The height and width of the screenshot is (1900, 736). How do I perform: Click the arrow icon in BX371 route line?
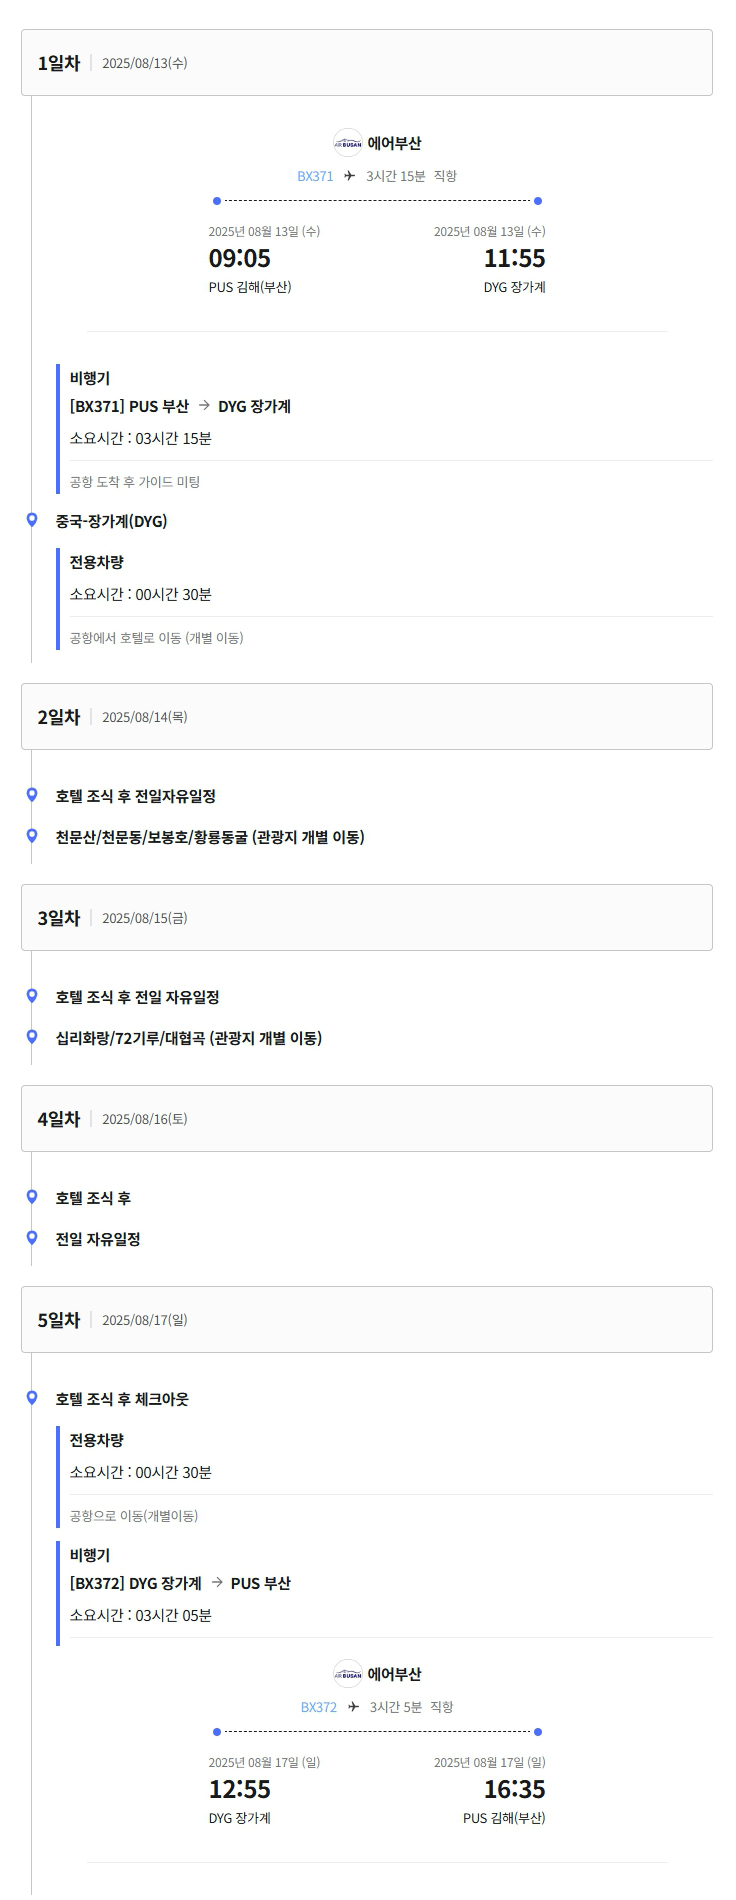(x=204, y=406)
